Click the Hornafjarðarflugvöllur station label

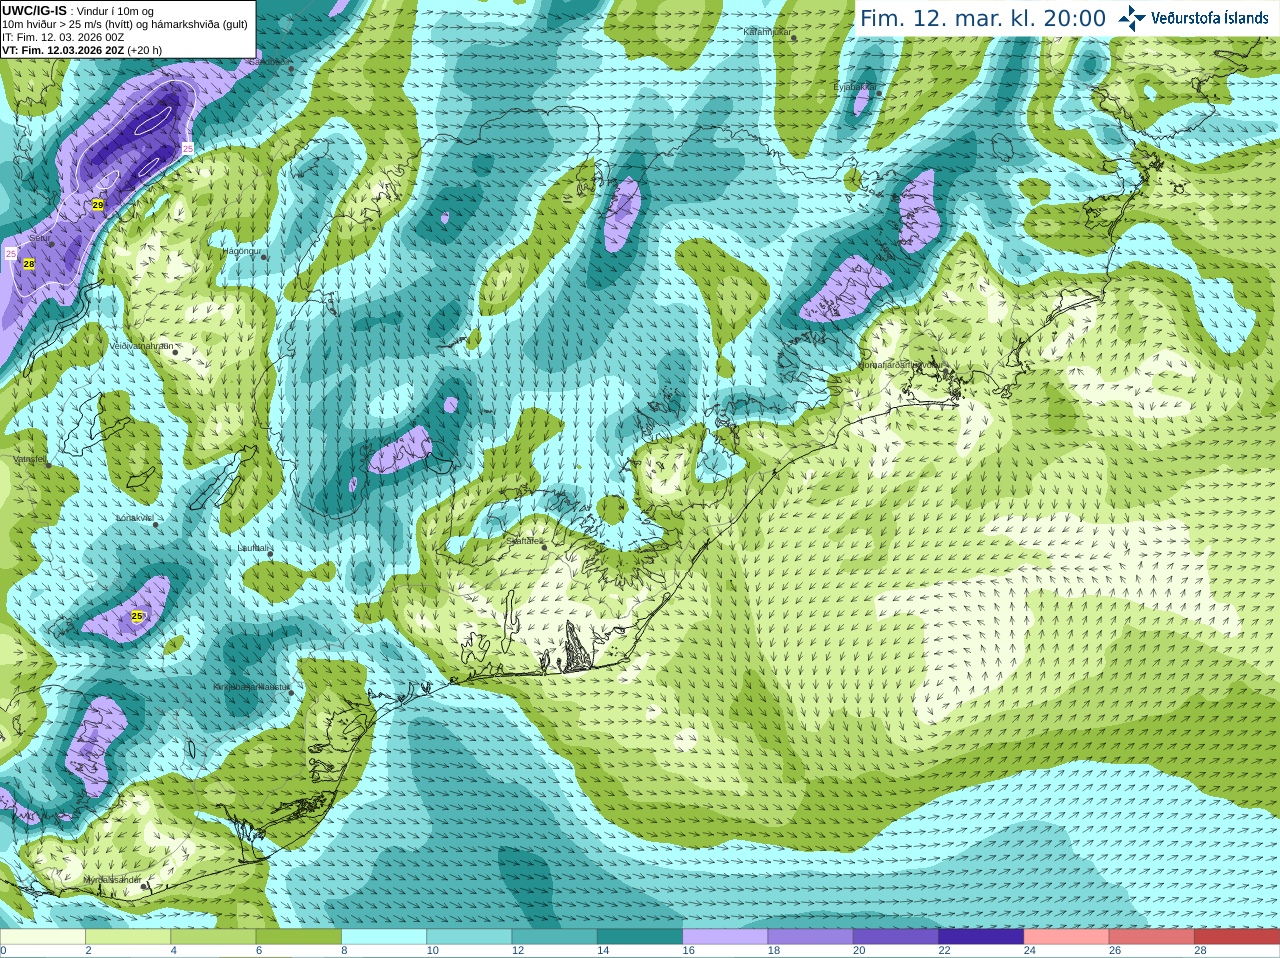[x=900, y=365]
